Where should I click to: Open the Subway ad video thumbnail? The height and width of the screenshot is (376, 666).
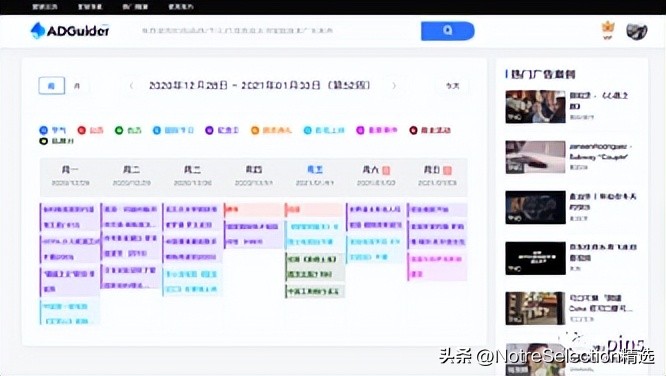click(x=535, y=157)
